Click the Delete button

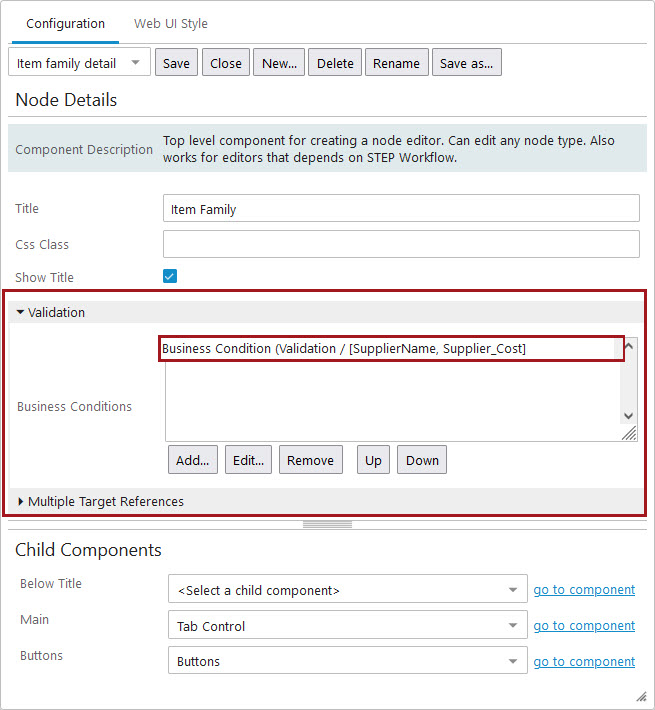[335, 63]
